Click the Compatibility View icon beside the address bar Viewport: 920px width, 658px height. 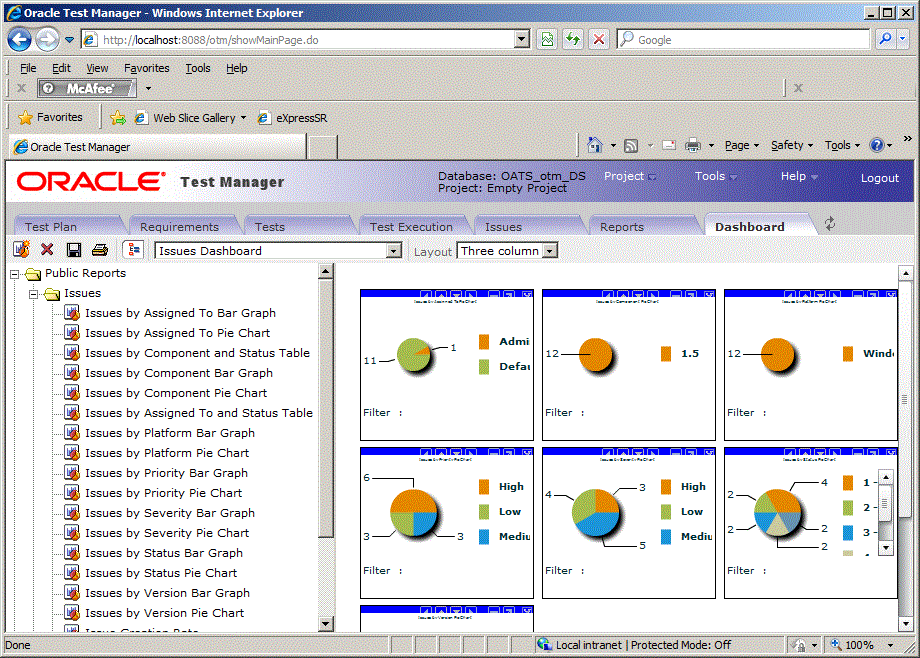[547, 39]
